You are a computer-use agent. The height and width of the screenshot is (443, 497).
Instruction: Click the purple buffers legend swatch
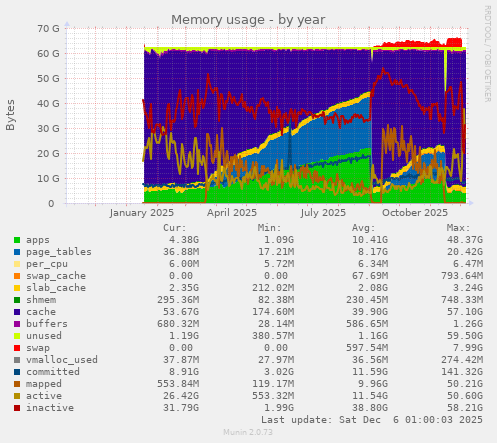coord(17,324)
